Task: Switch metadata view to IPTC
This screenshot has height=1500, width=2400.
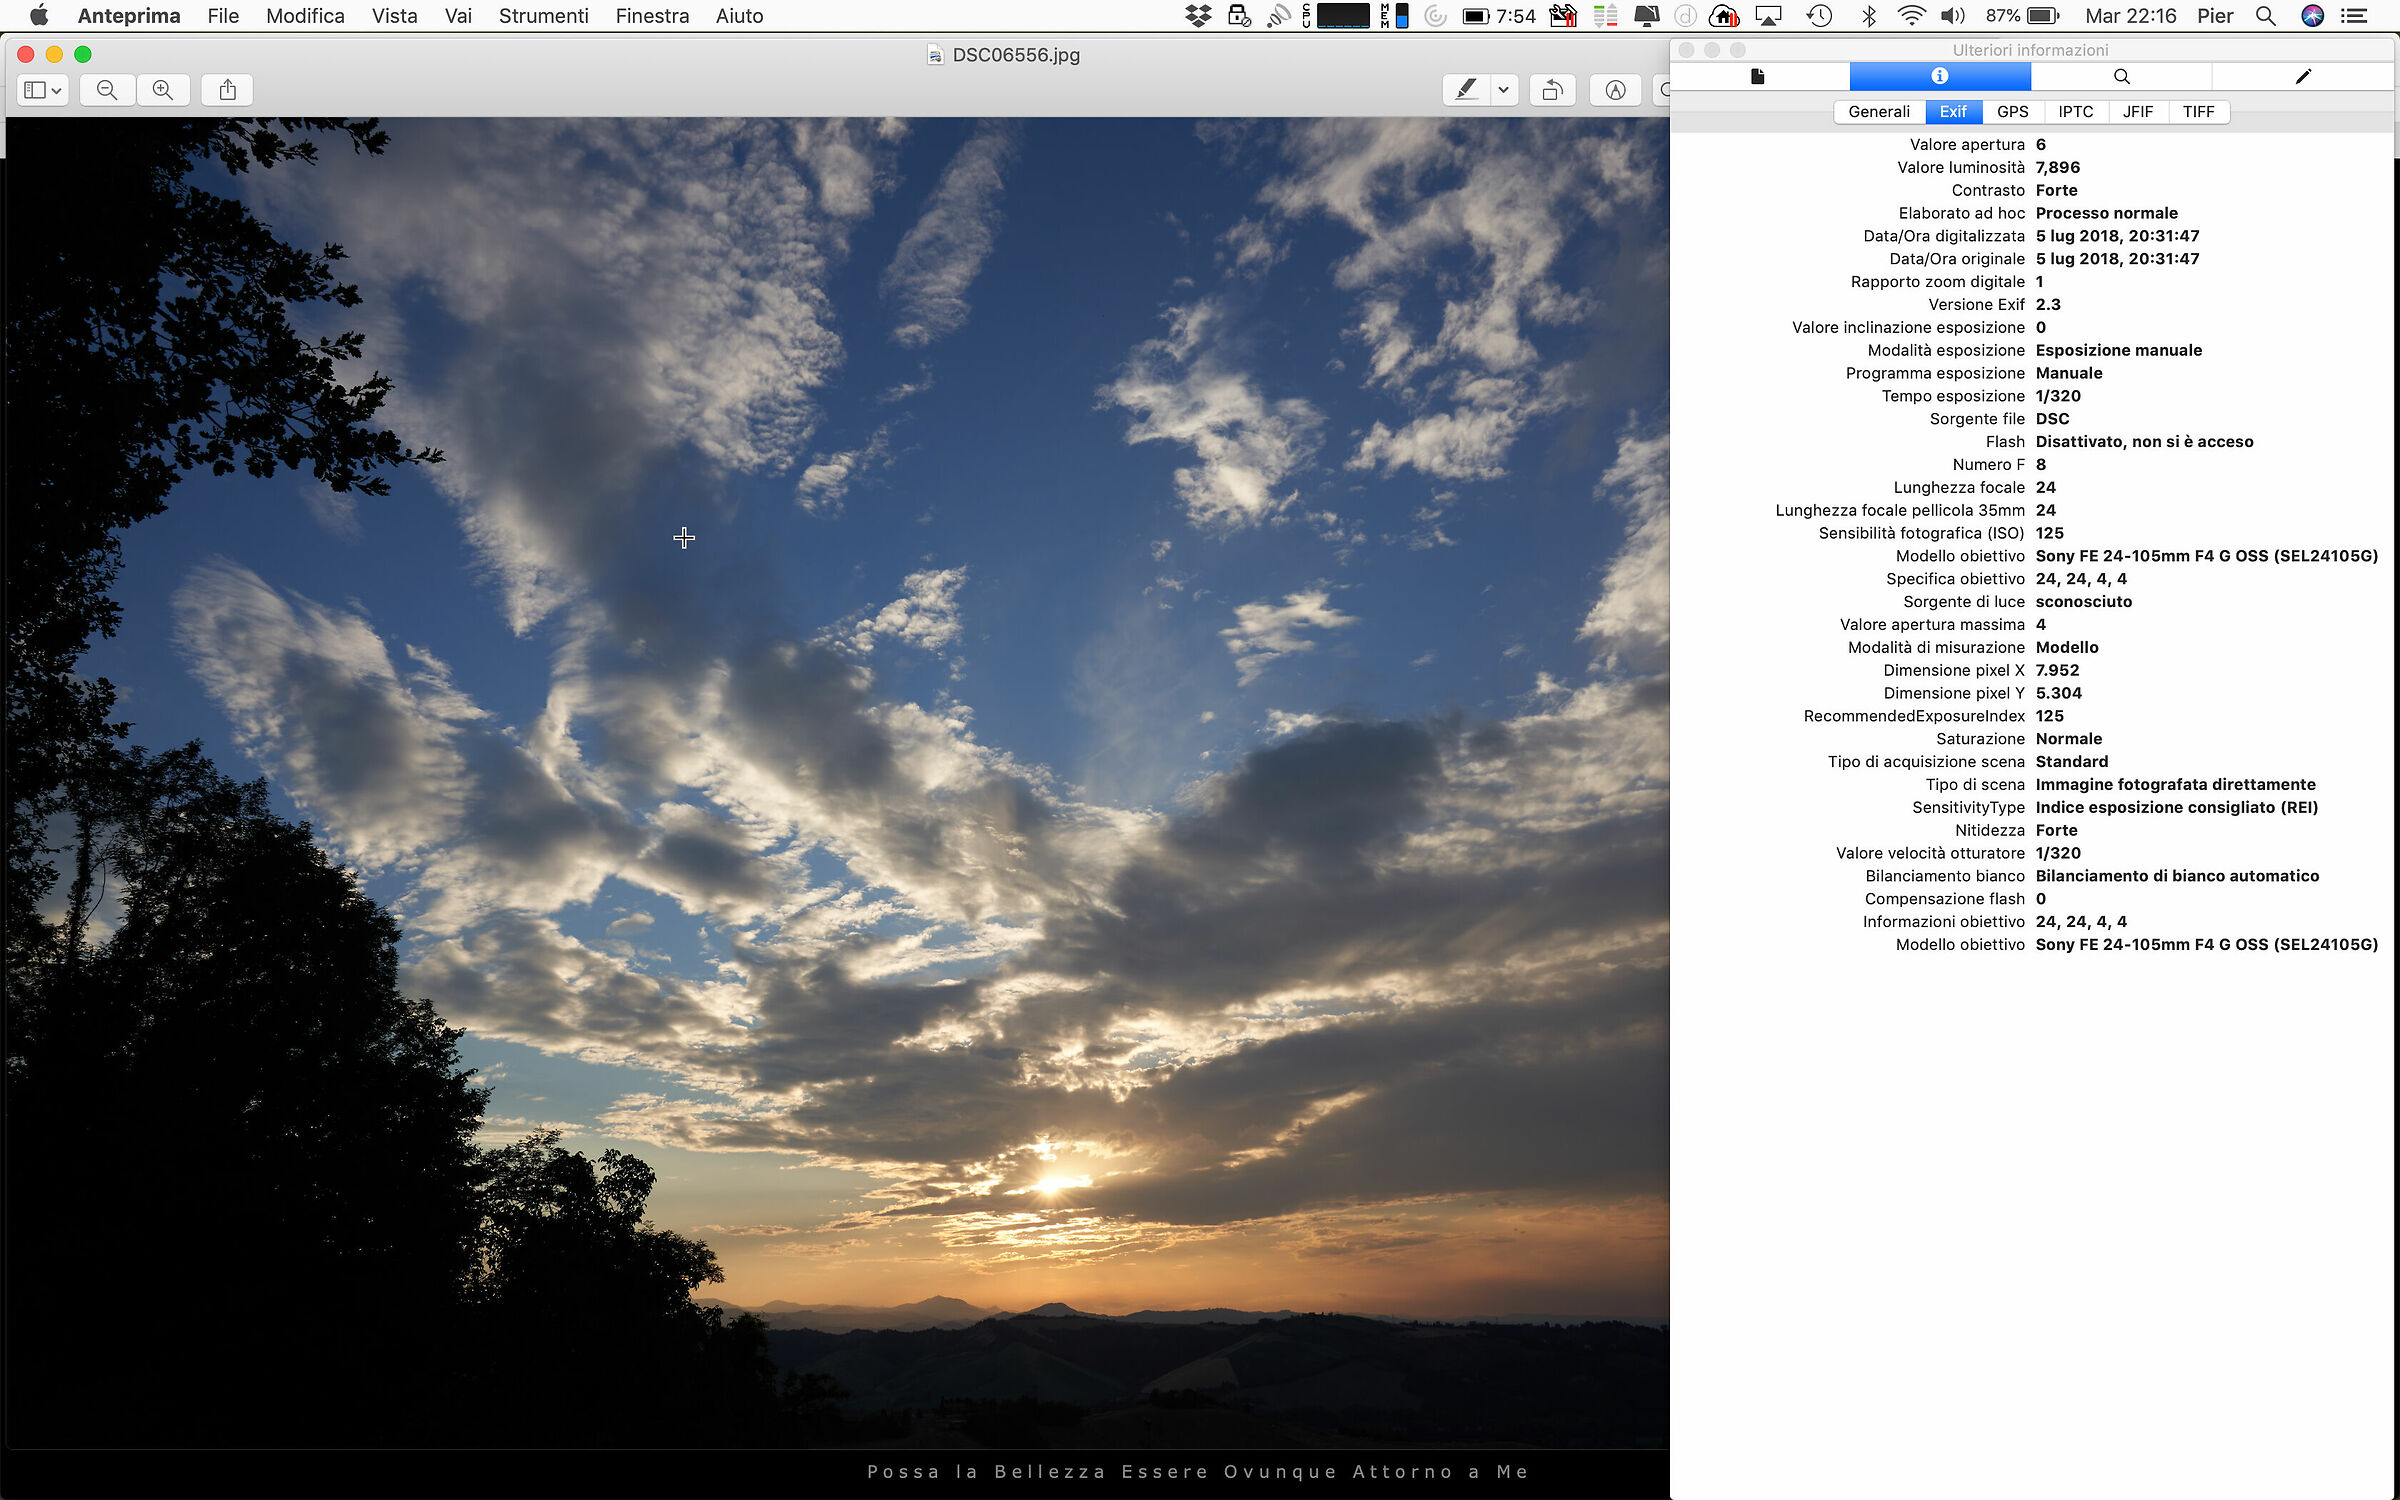Action: point(2076,111)
